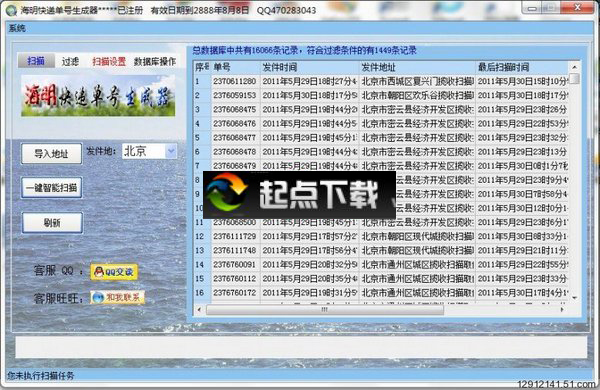
Task: Open the 系统 menu
Action: click(17, 28)
